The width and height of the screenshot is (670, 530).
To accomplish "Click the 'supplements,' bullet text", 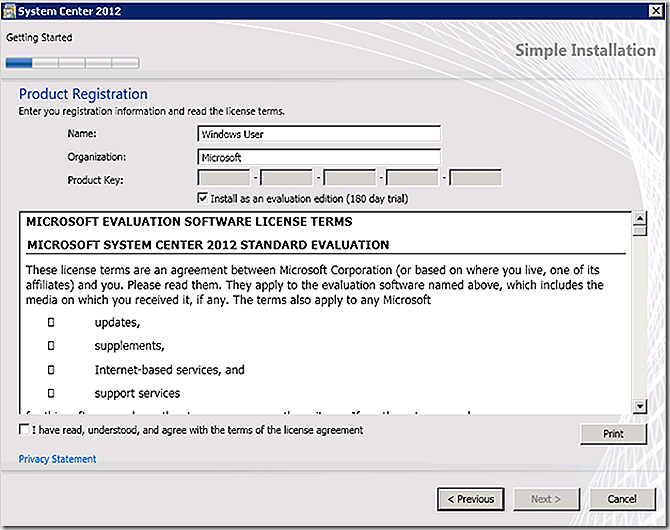I will pyautogui.click(x=129, y=345).
